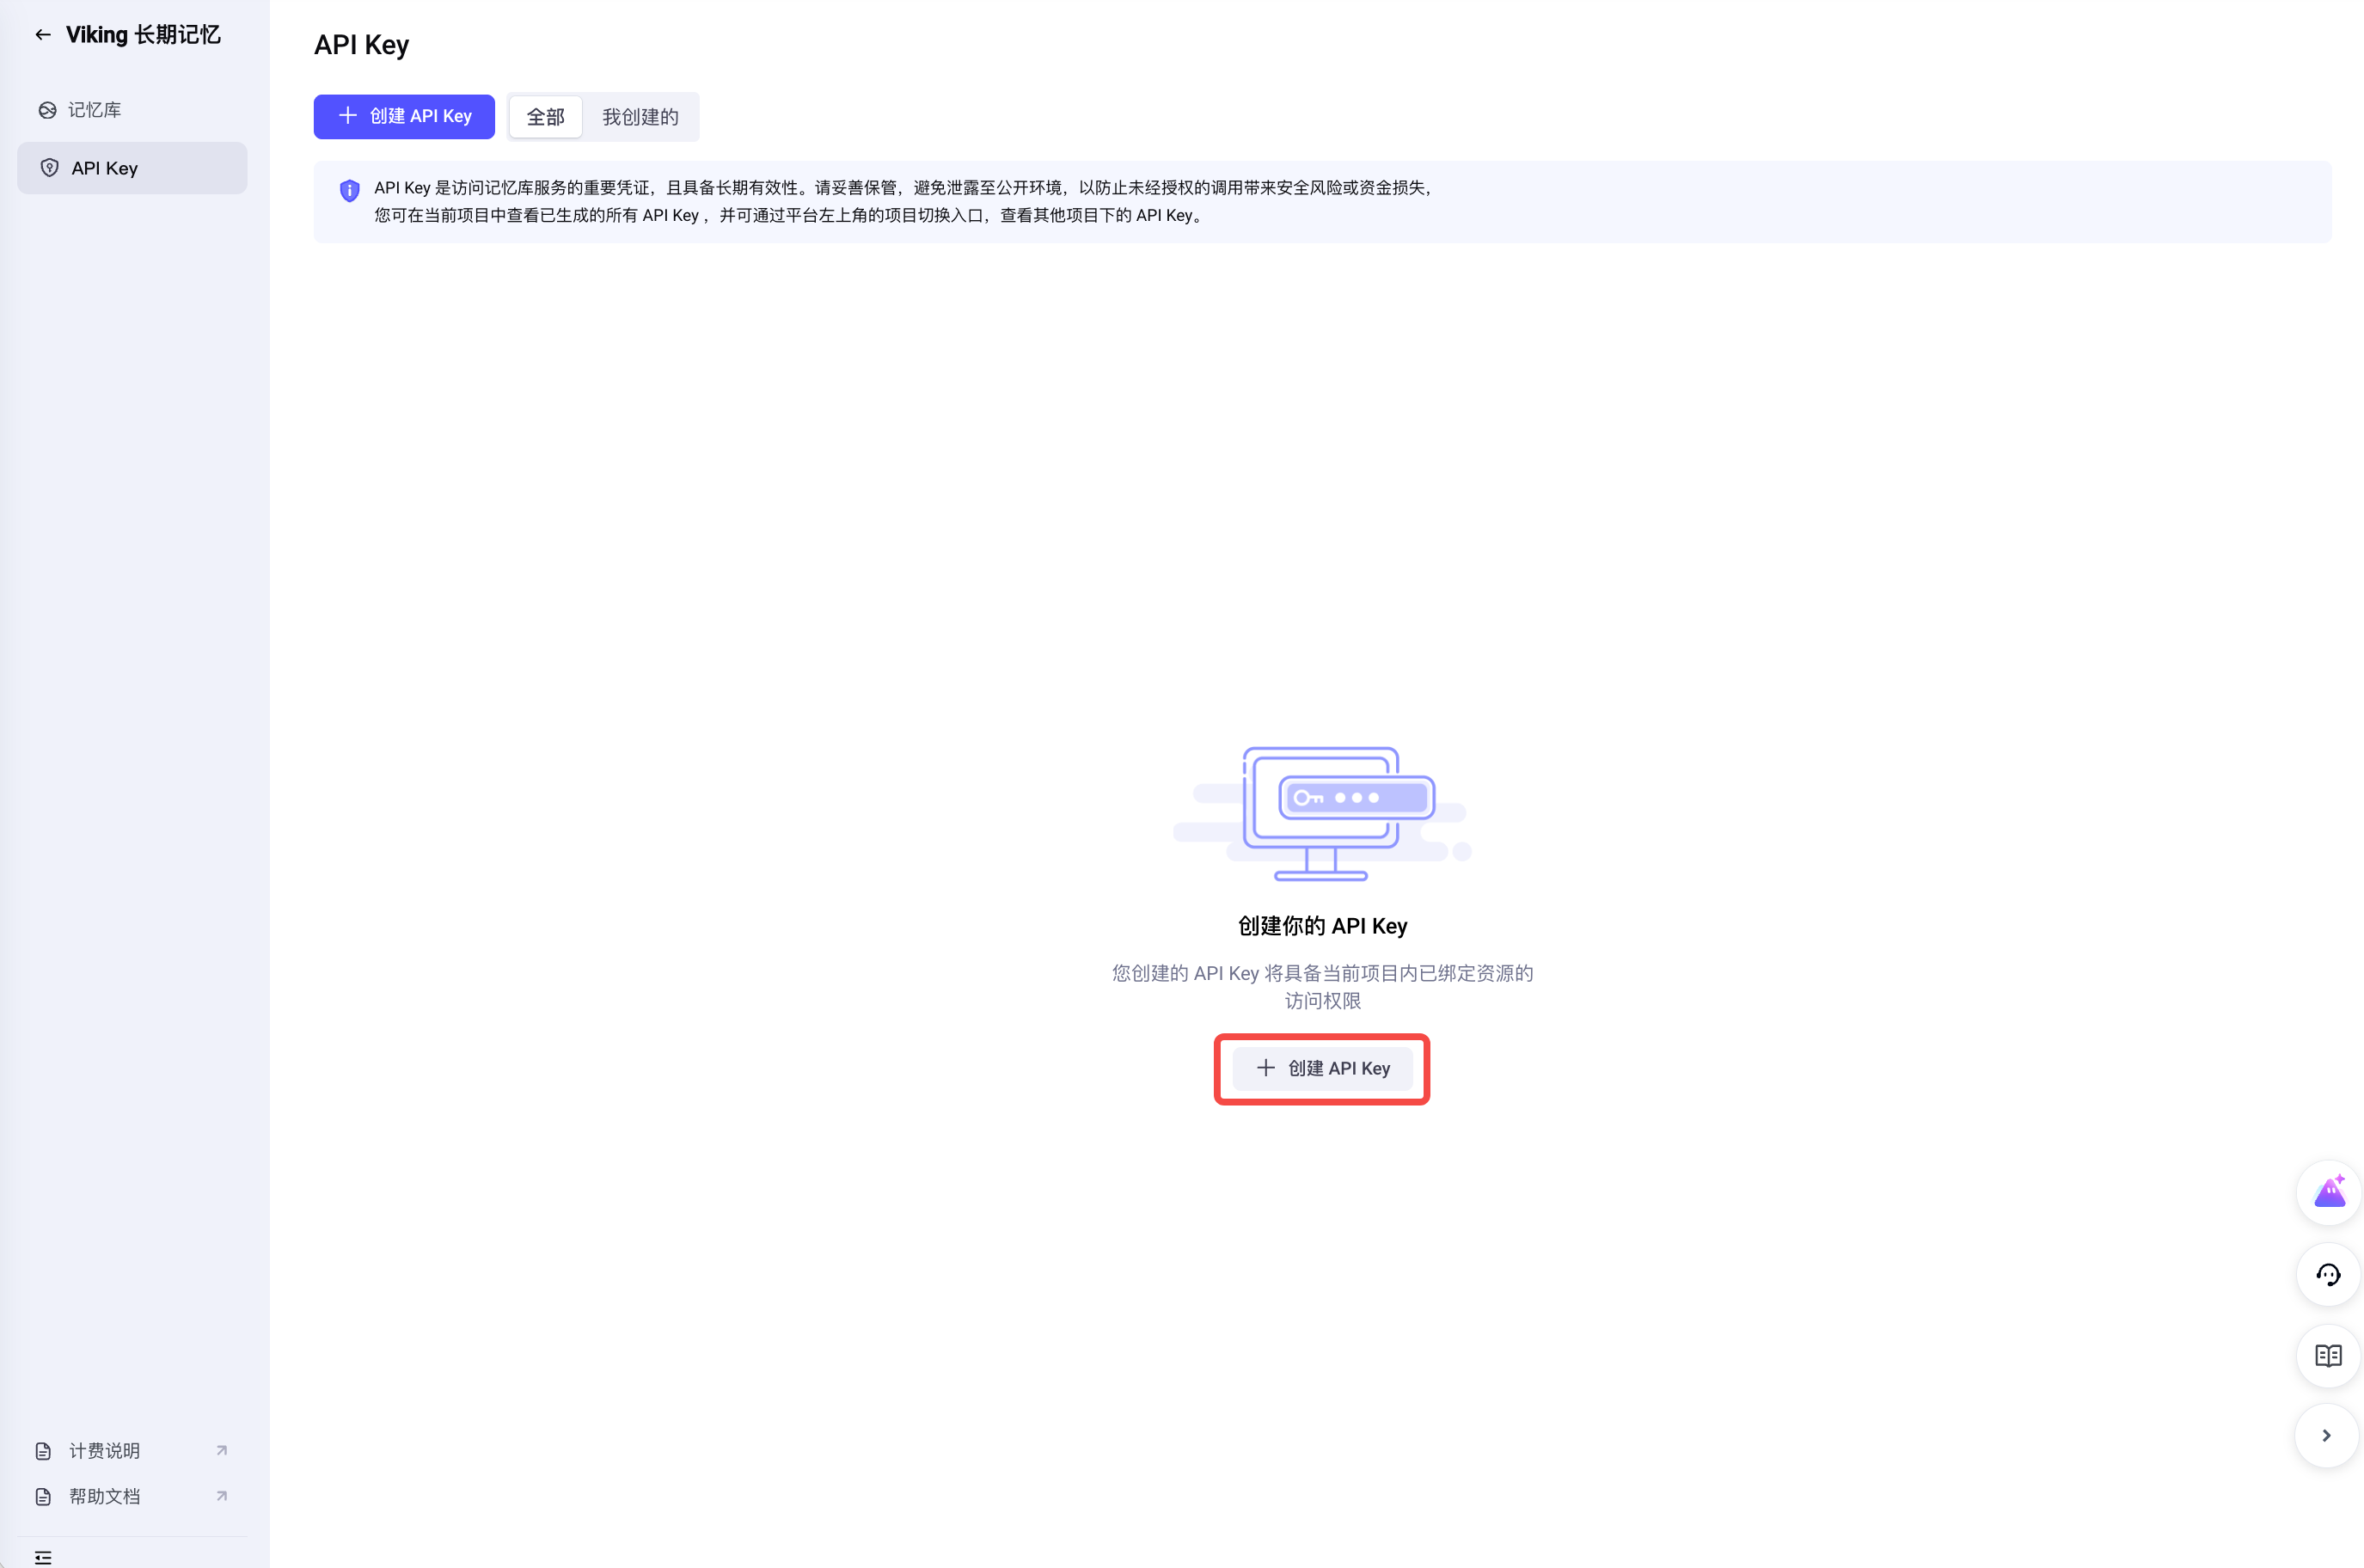Open the 记忆库 sidebar item
Viewport: 2364px width, 1568px height.
[x=94, y=110]
